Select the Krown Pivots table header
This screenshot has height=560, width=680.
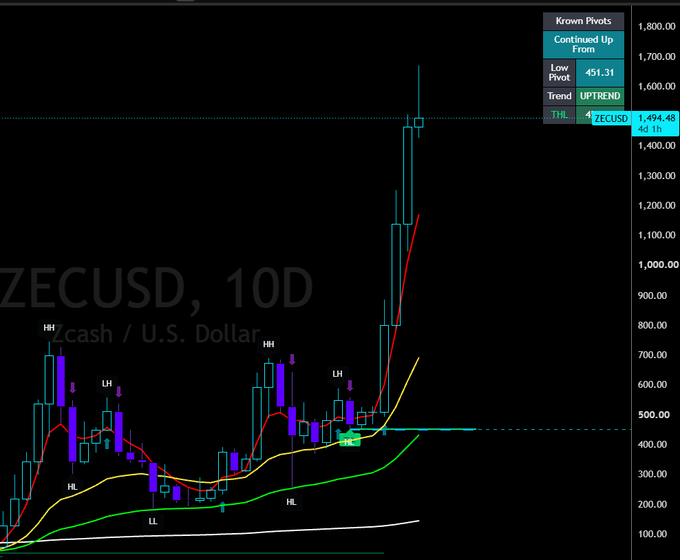[x=583, y=21]
